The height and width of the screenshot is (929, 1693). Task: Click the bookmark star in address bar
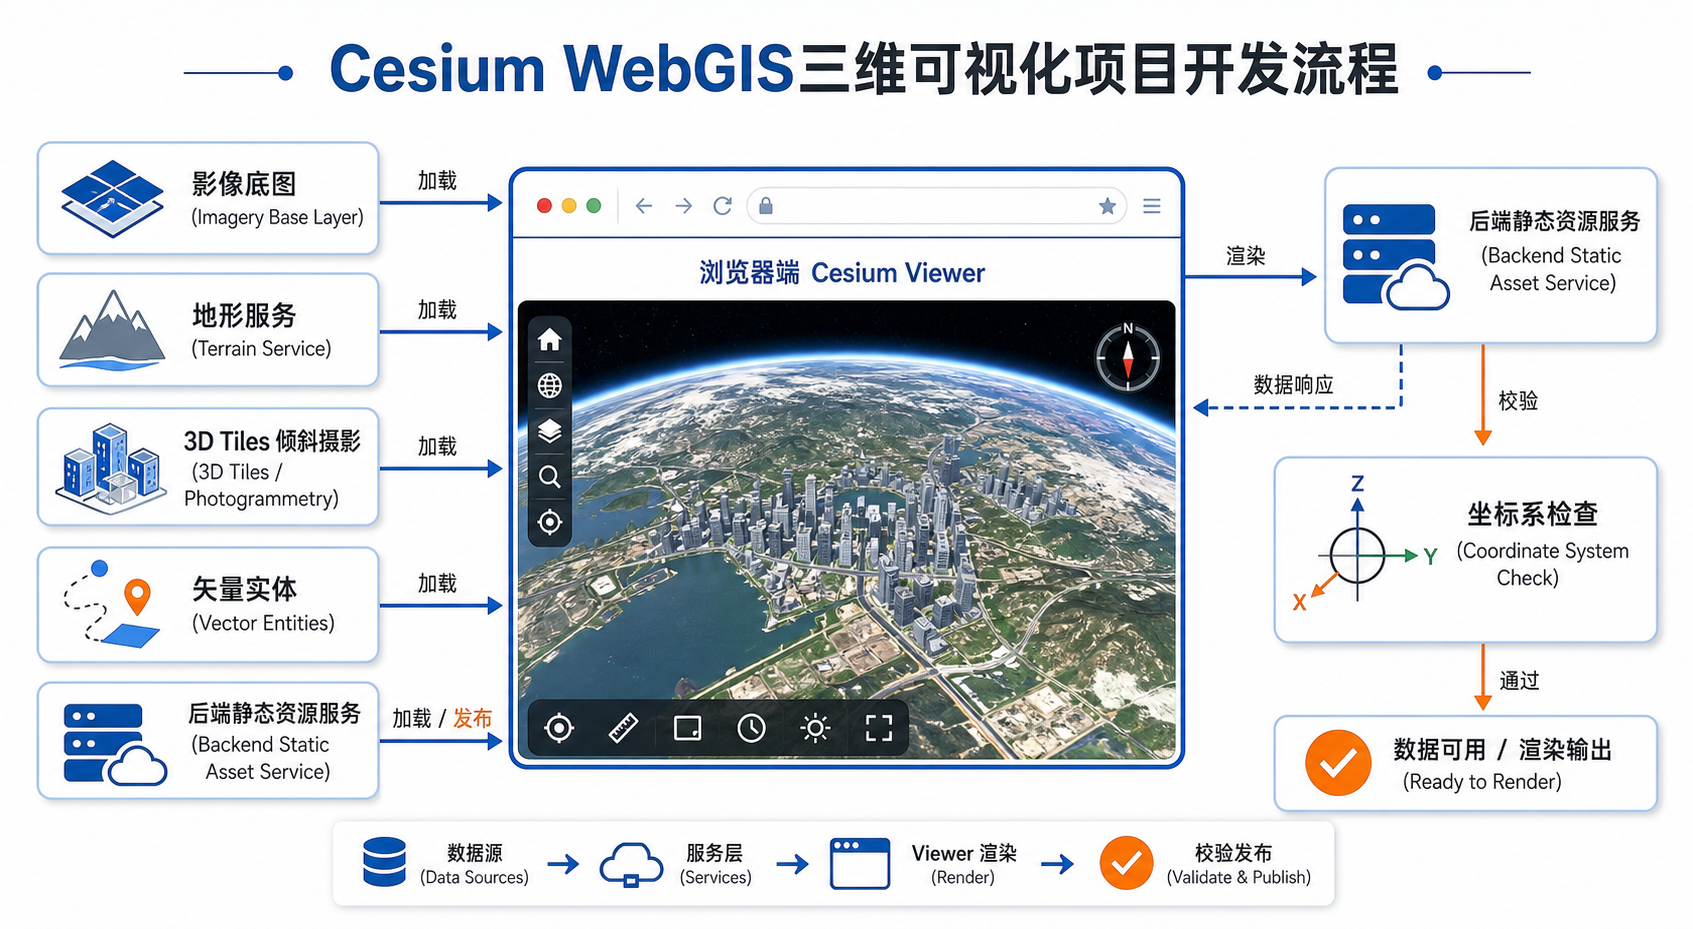click(x=1107, y=206)
